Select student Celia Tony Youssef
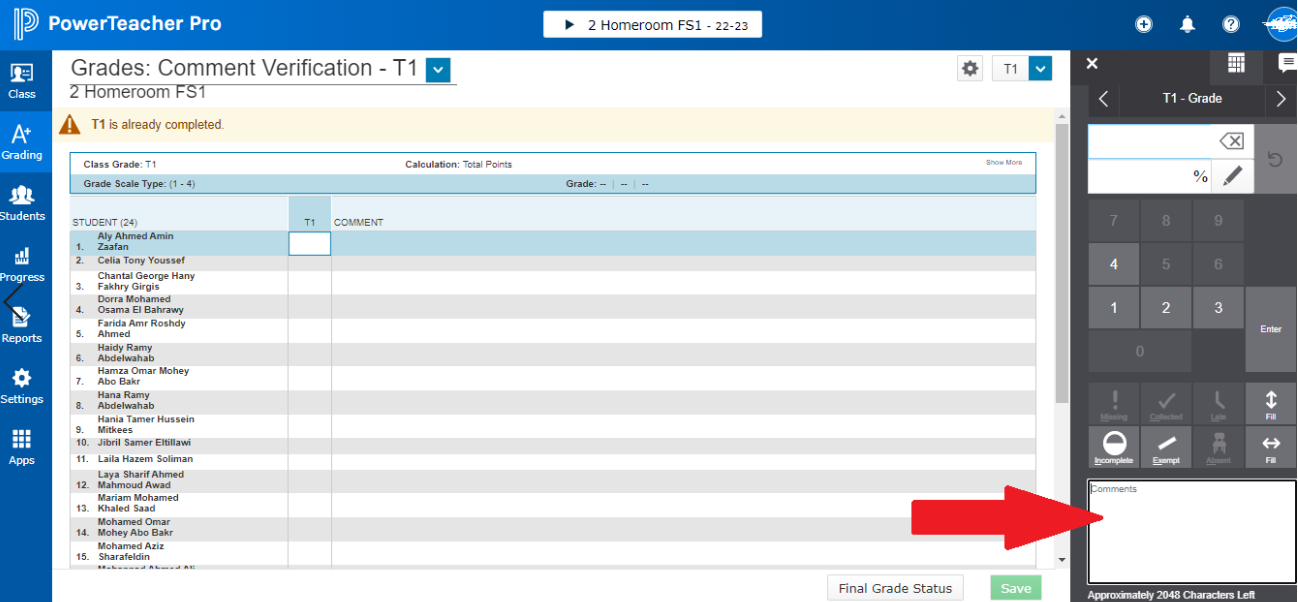This screenshot has width=1298, height=602. (x=141, y=261)
